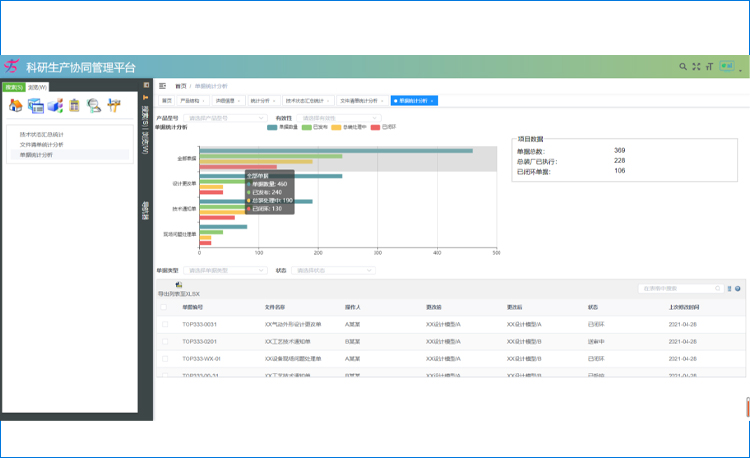This screenshot has height=458, width=750.
Task: Click the tools wrench icon in sidebar
Action: tap(114, 105)
